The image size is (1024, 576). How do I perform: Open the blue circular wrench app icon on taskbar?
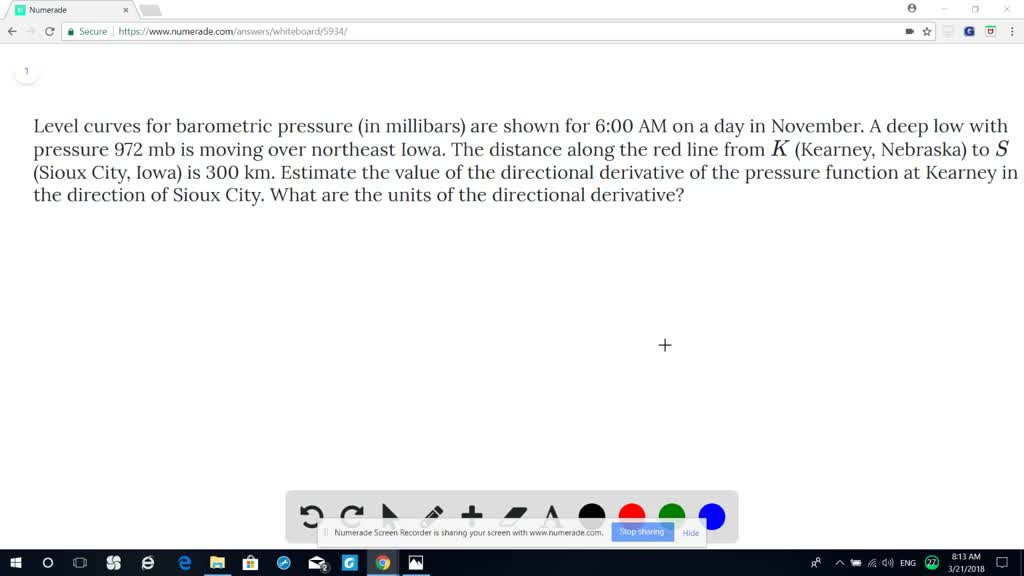pyautogui.click(x=283, y=562)
